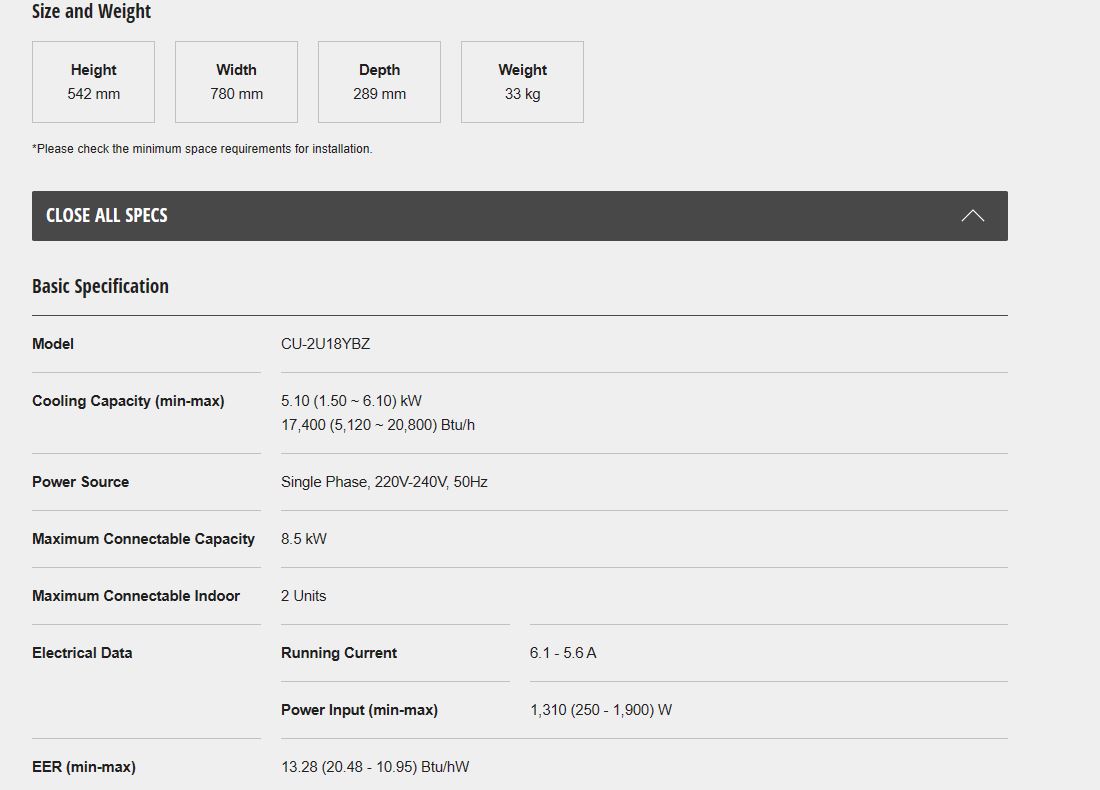Click the 17,400 Btu/h cooling value
Viewport: 1100px width, 790px height.
coord(378,424)
